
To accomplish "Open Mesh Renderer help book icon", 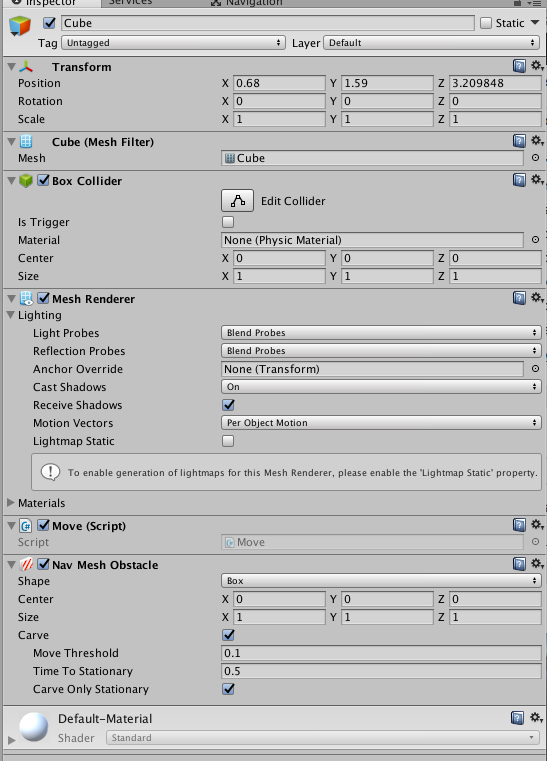I will (519, 298).
